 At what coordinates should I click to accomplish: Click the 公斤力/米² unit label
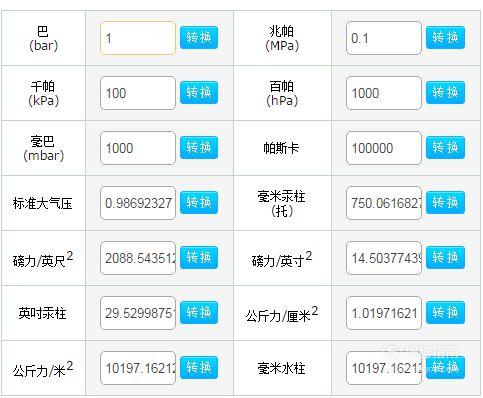coord(43,369)
